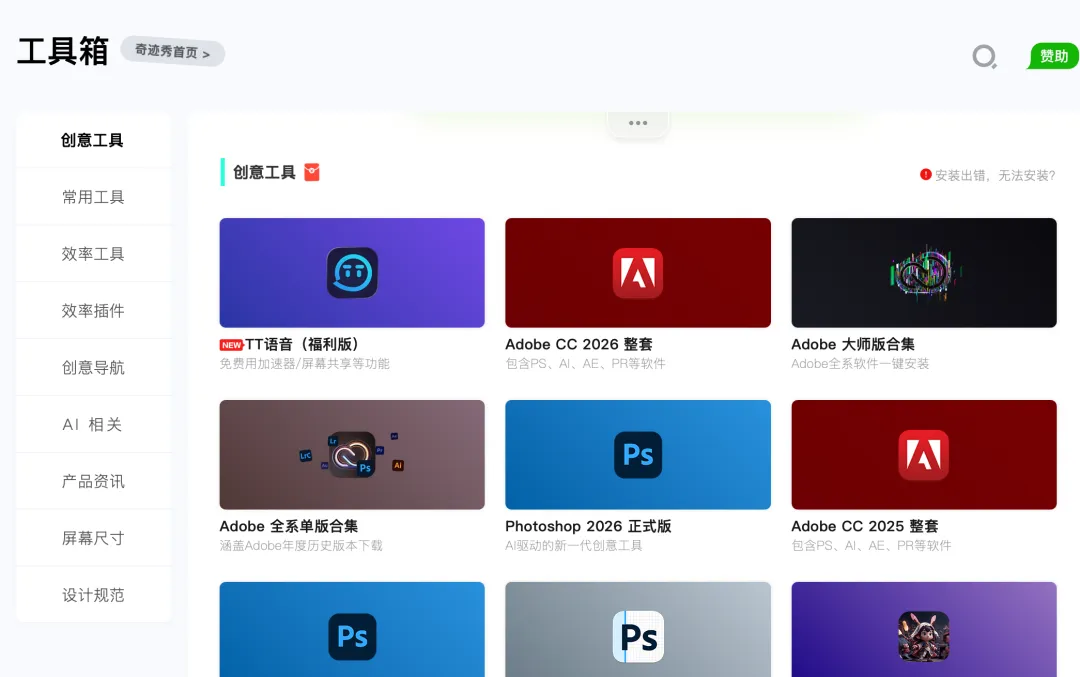Select 屏幕尺寸 in the sidebar
Screen dimensions: 1080x677
pos(93,539)
